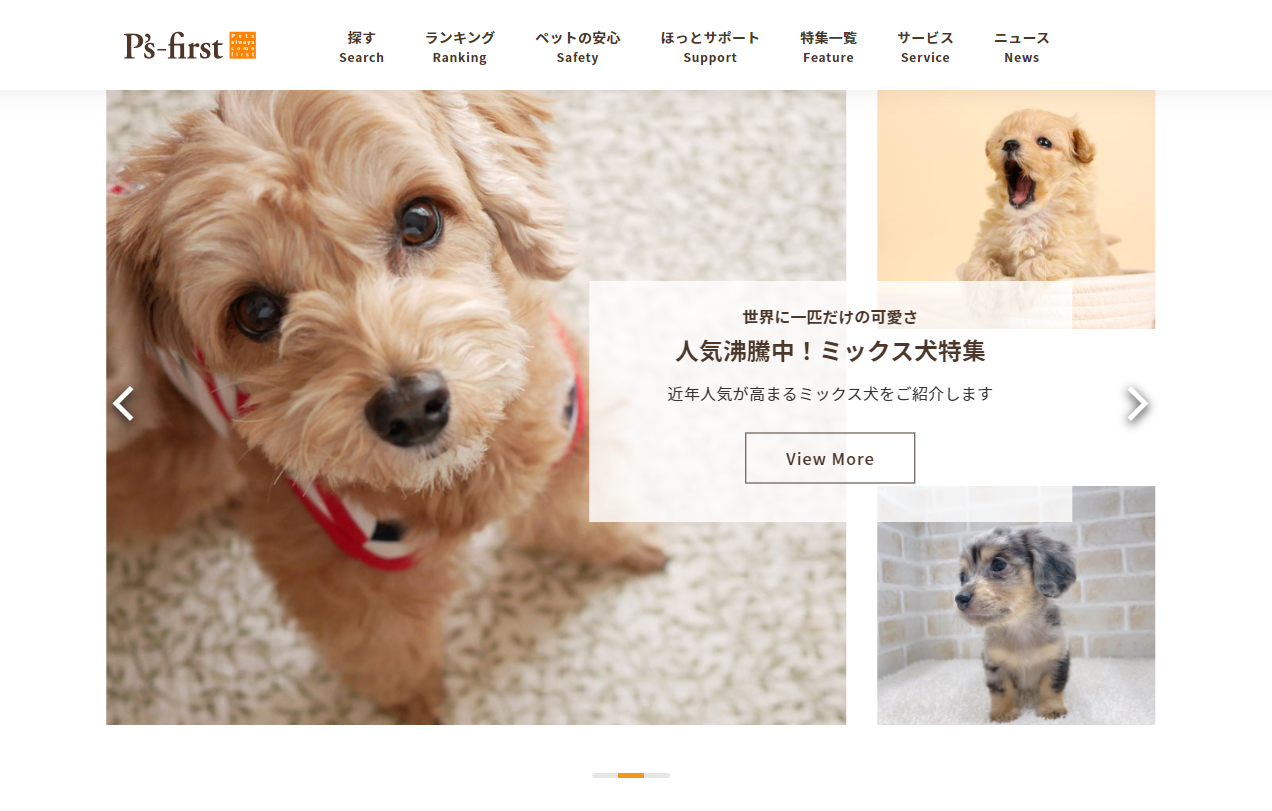Open the サービス Service menu
1272x811 pixels.
pos(925,47)
